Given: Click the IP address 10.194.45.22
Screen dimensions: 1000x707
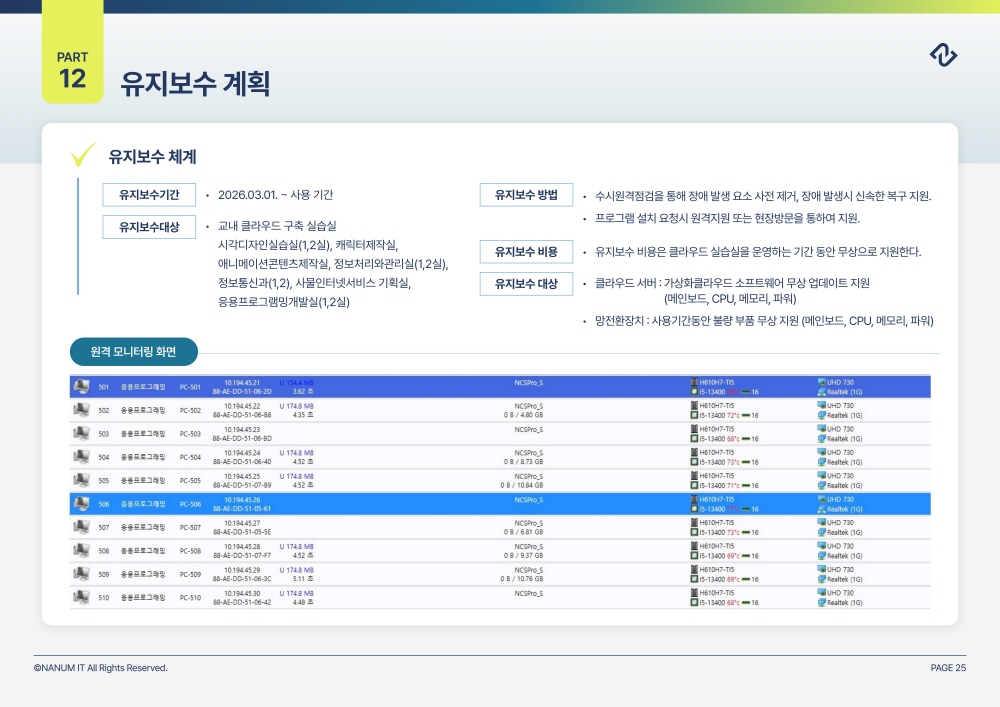Looking at the screenshot, I should tap(242, 406).
